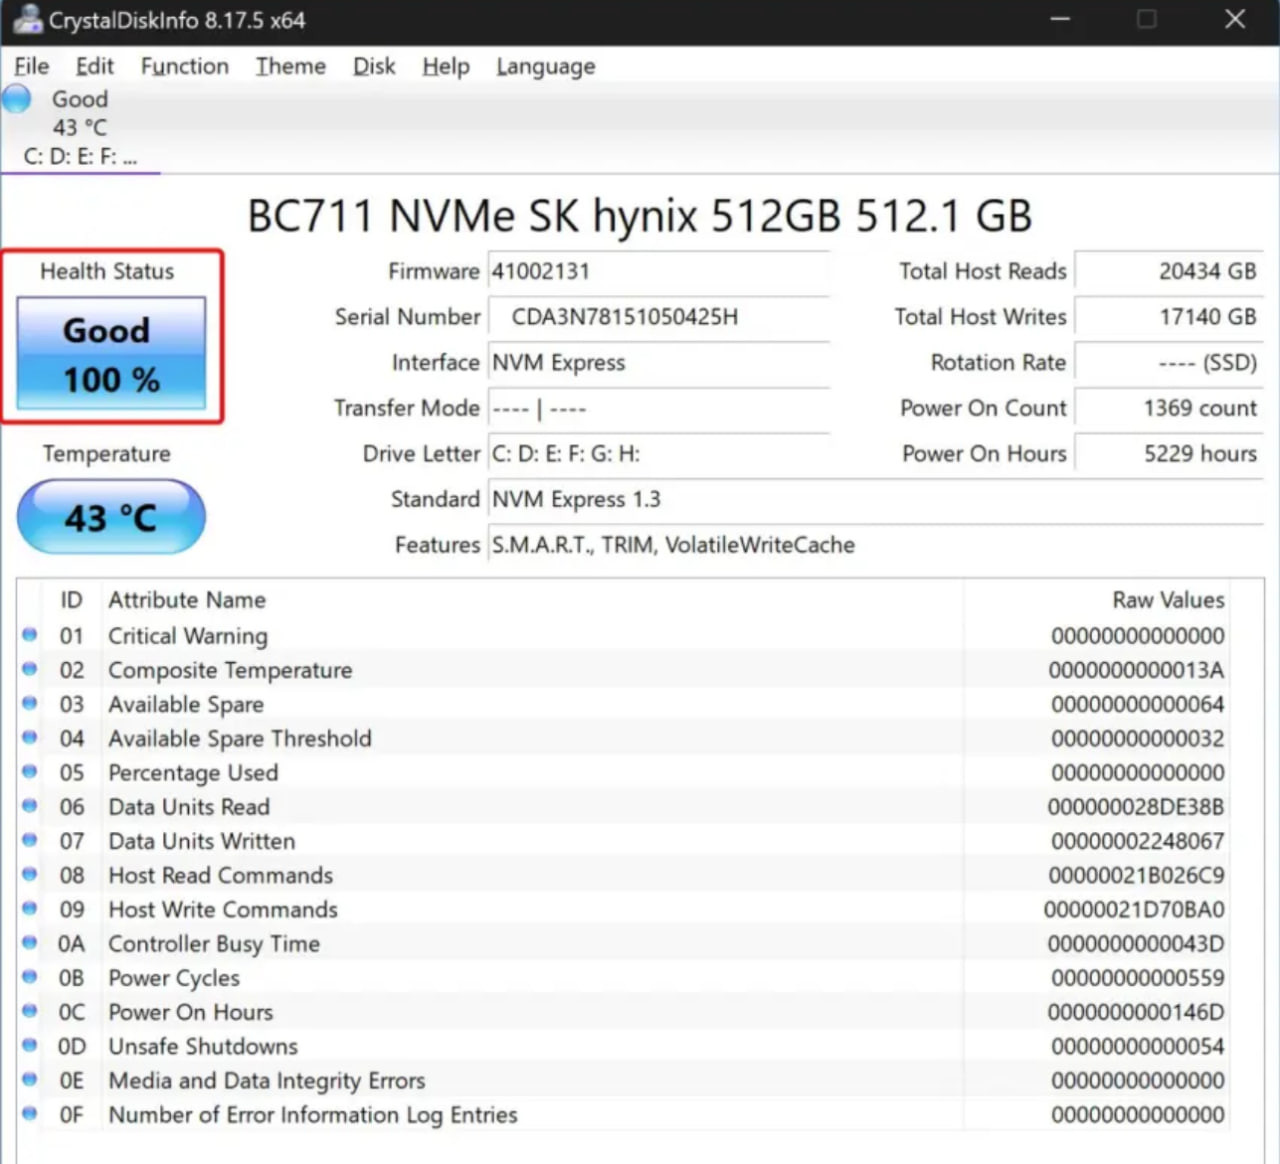The height and width of the screenshot is (1164, 1280).
Task: Click status dot beside Composite Temperature
Action: point(30,669)
